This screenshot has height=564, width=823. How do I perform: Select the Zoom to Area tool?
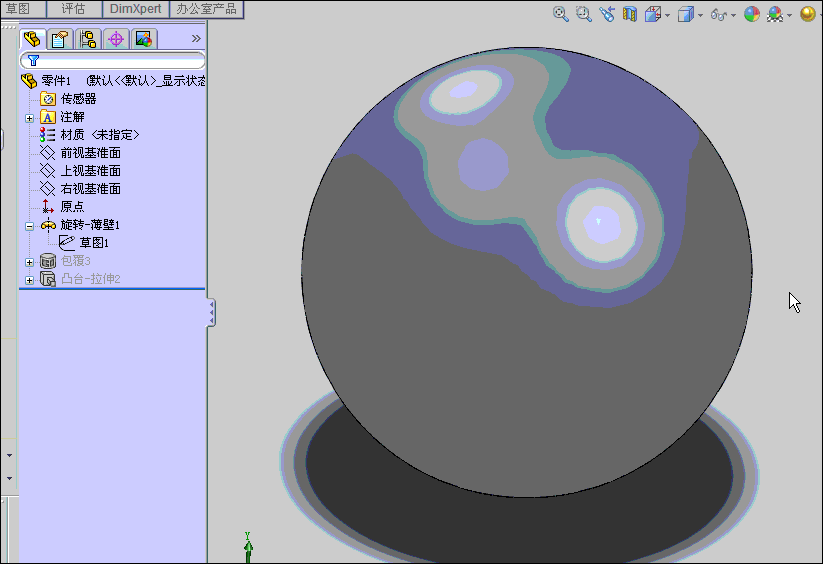(584, 14)
